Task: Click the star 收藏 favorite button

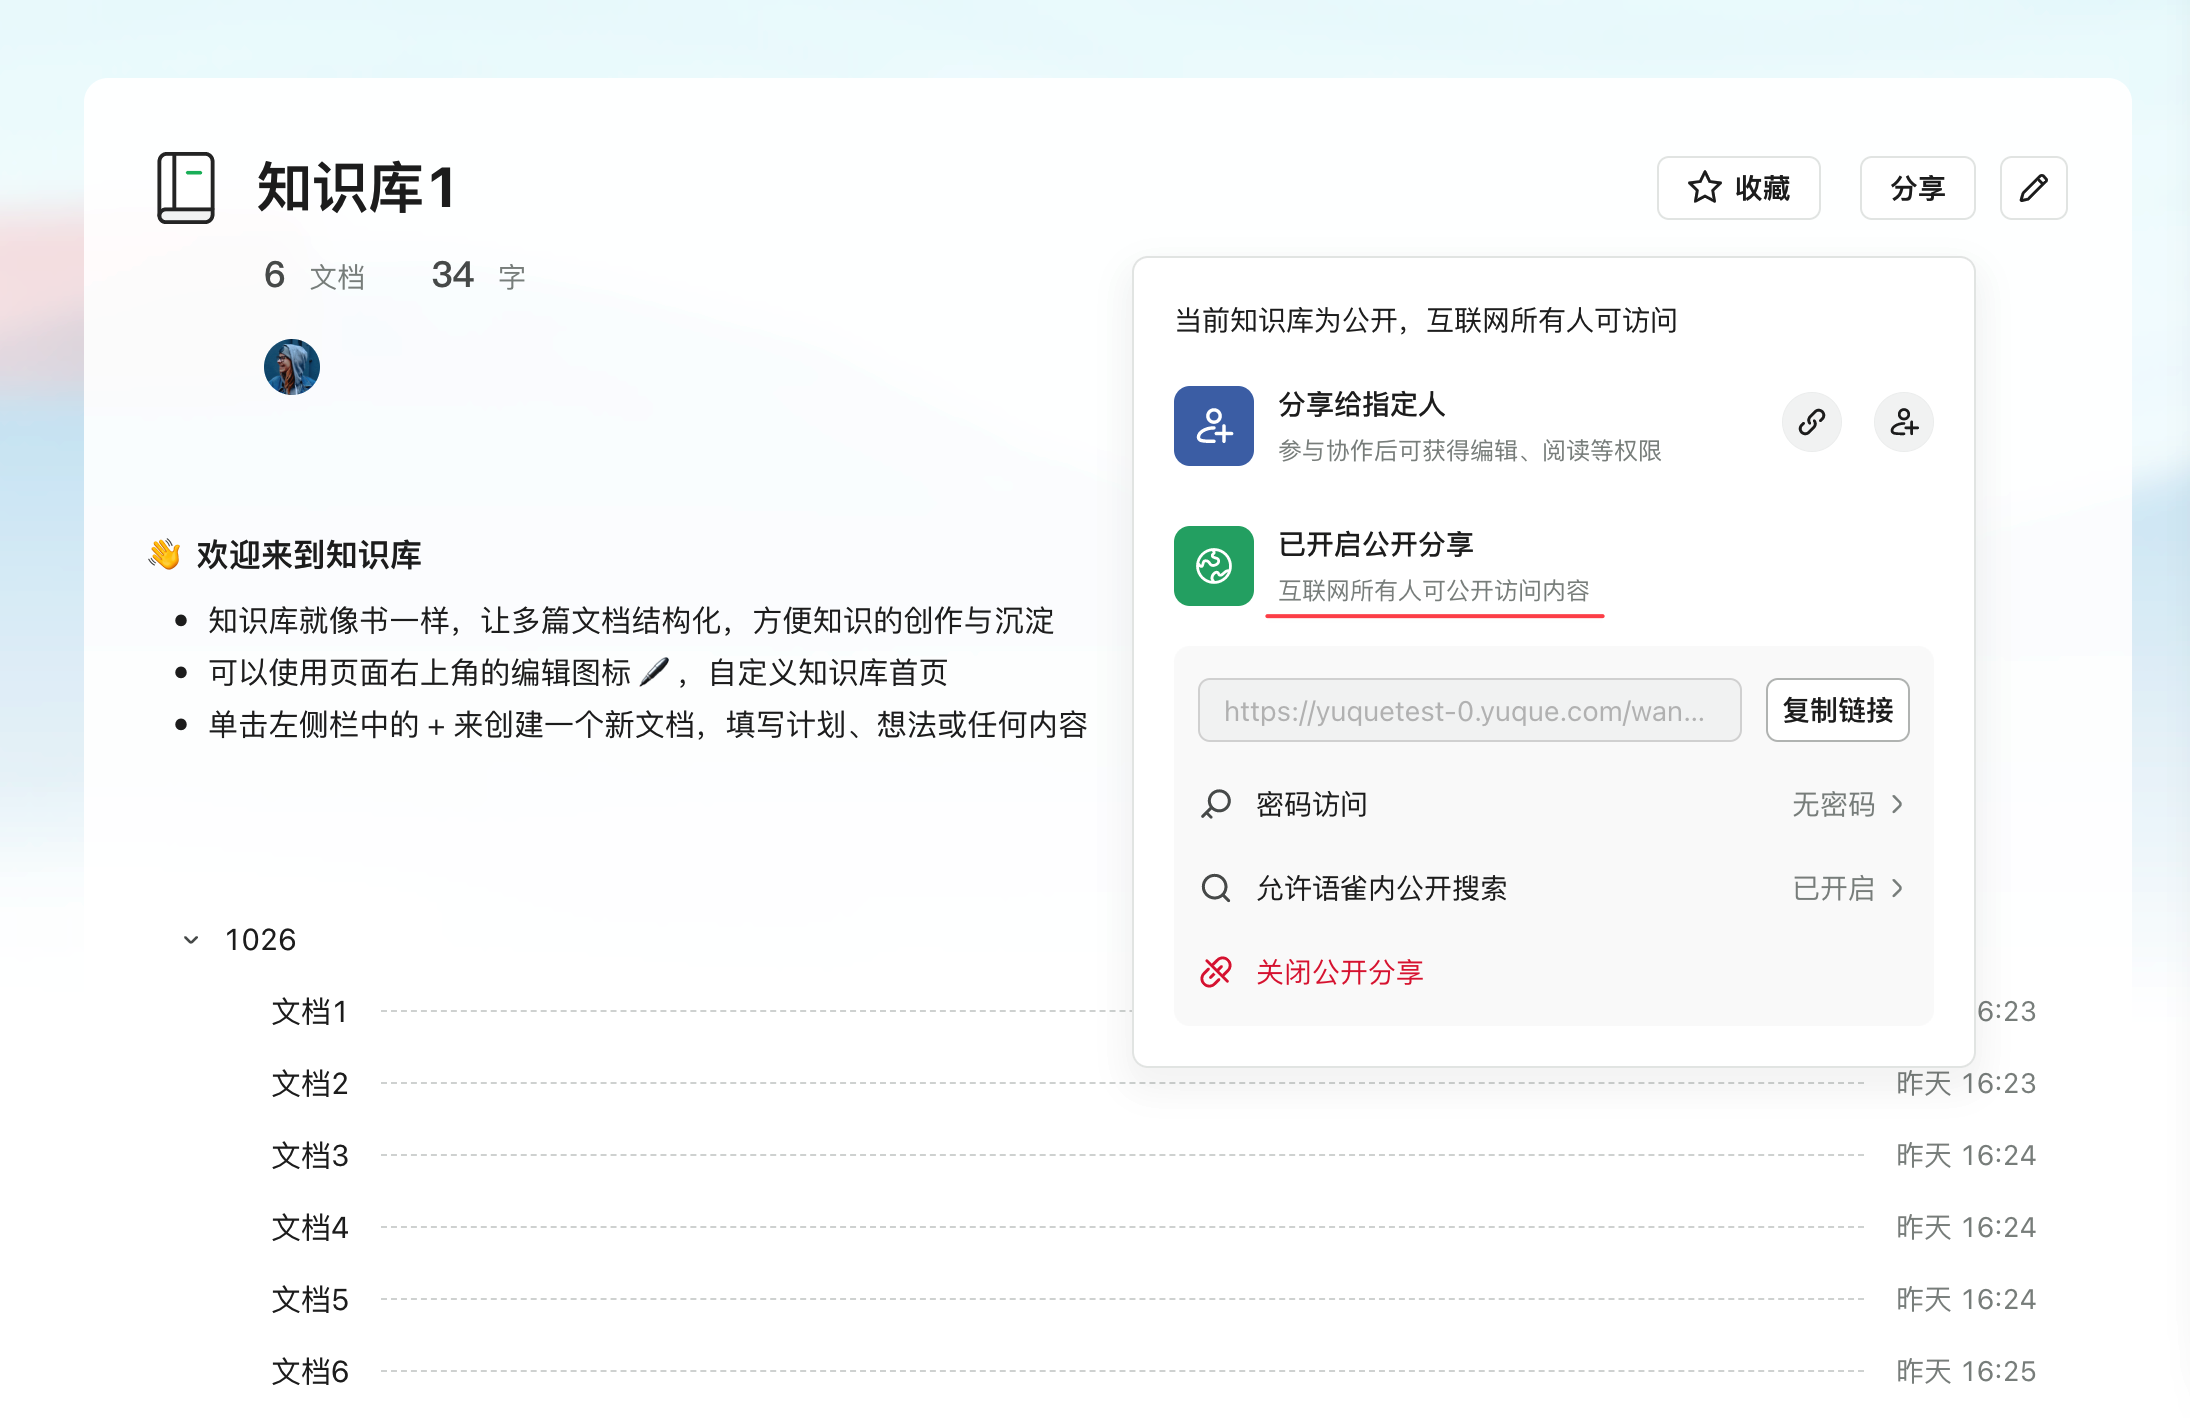Action: (1738, 188)
